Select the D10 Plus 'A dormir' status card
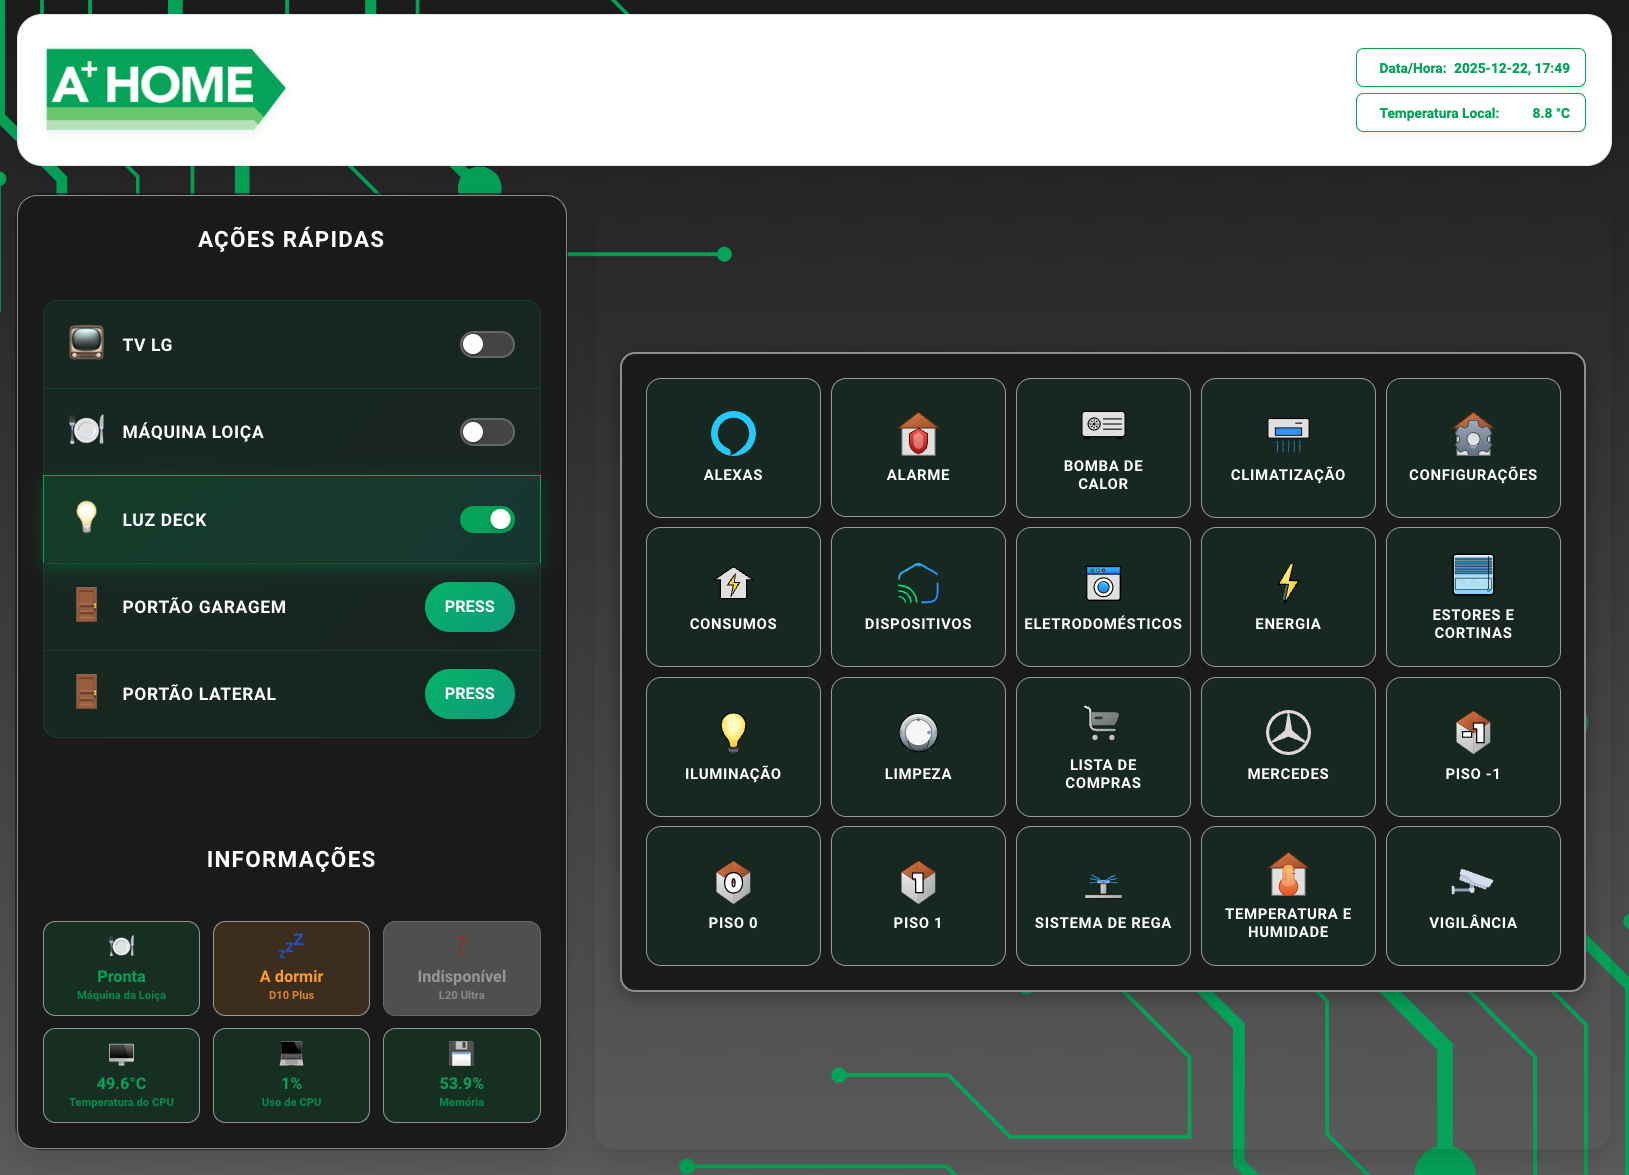Screen dimensions: 1629x1175 291,968
